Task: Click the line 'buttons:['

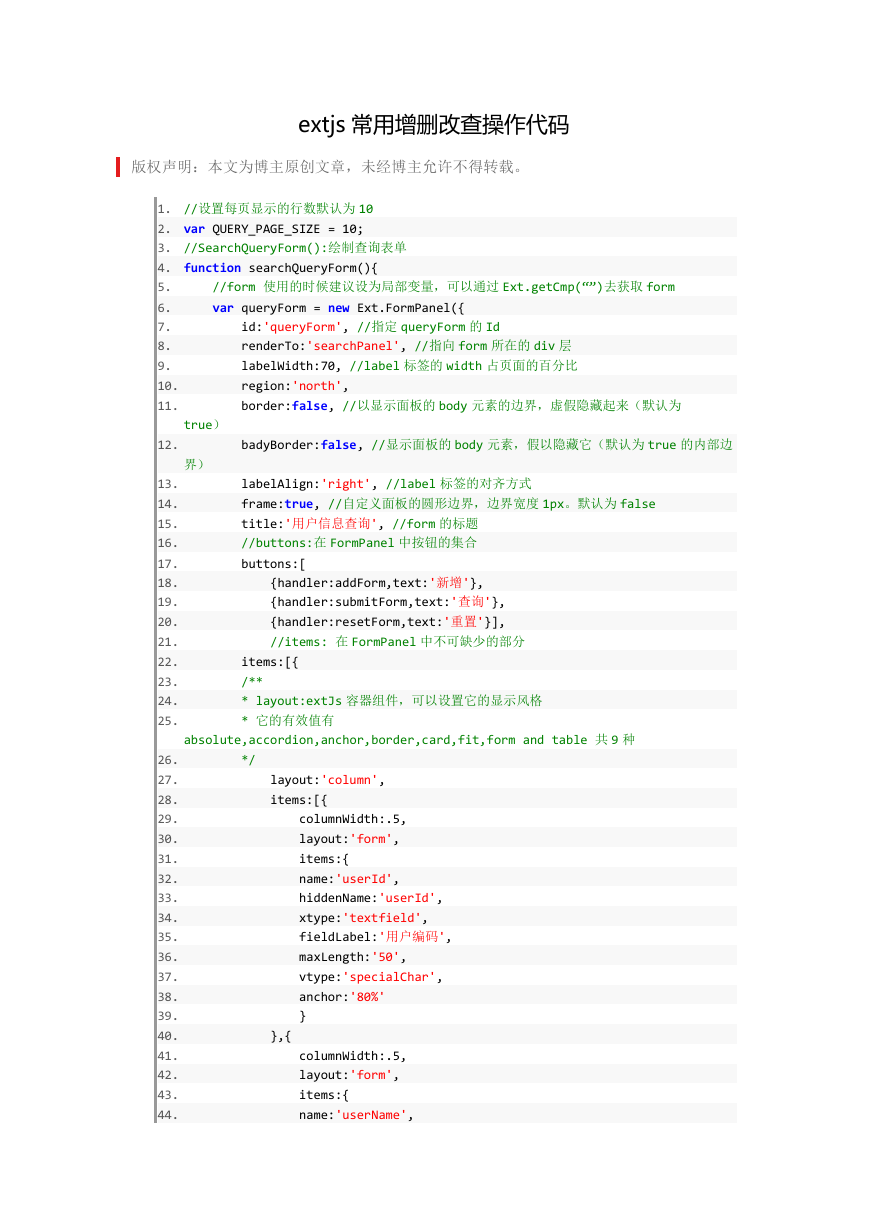Action: tap(273, 562)
